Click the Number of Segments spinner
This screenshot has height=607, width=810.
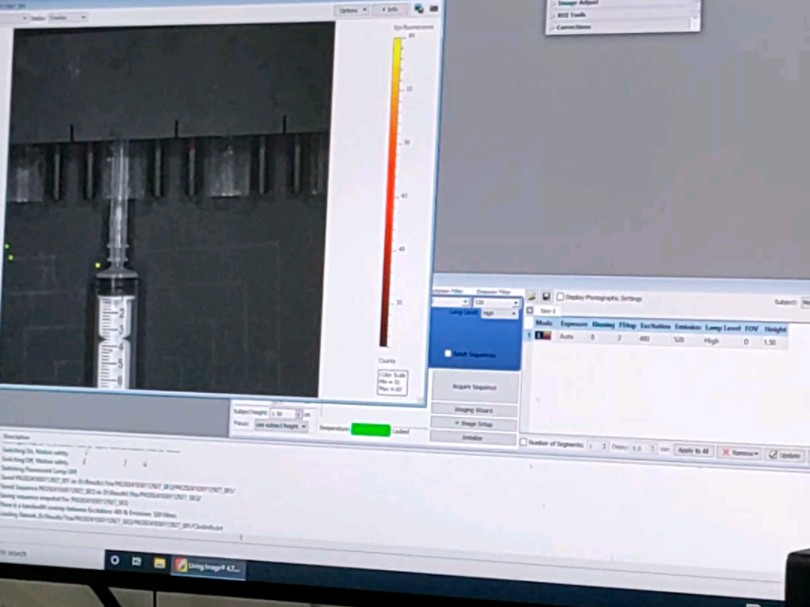tap(598, 446)
